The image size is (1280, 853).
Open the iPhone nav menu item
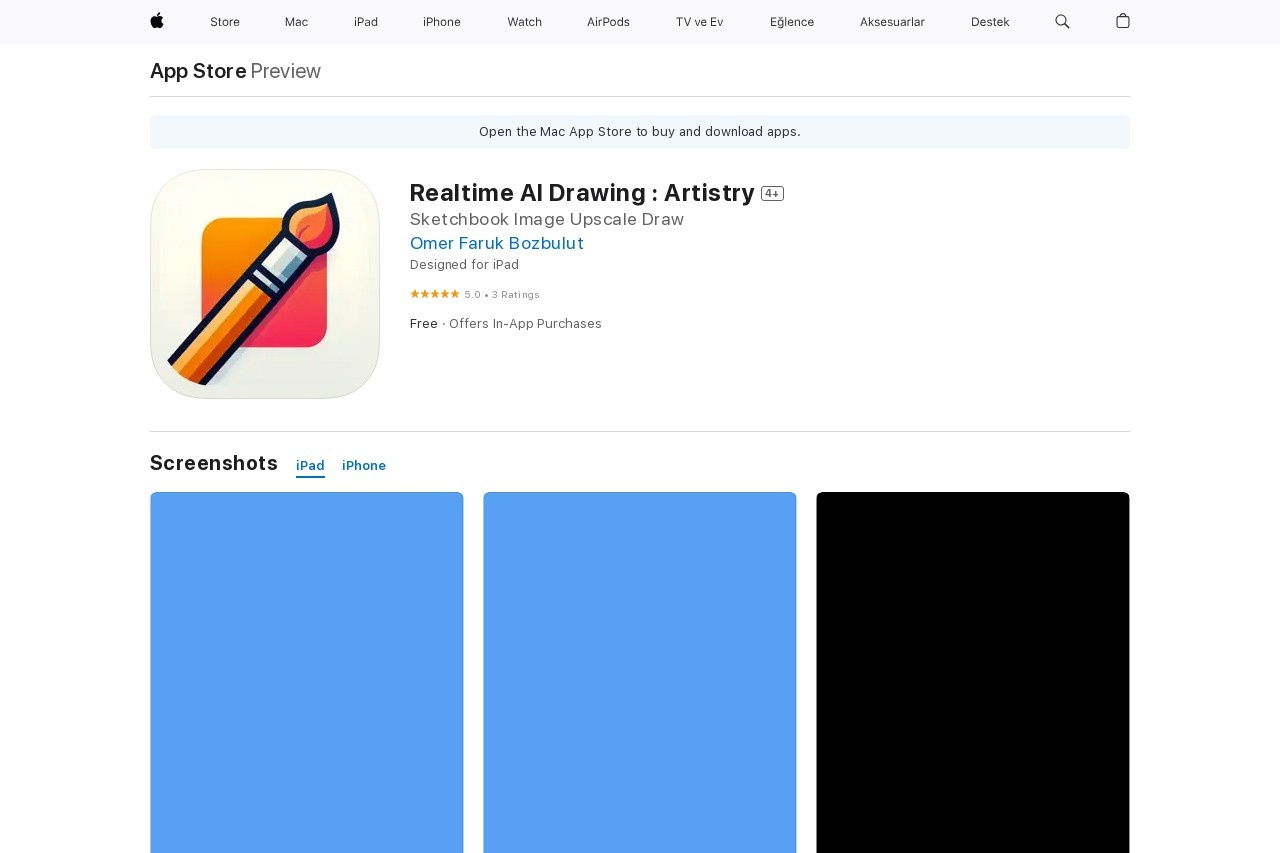442,22
